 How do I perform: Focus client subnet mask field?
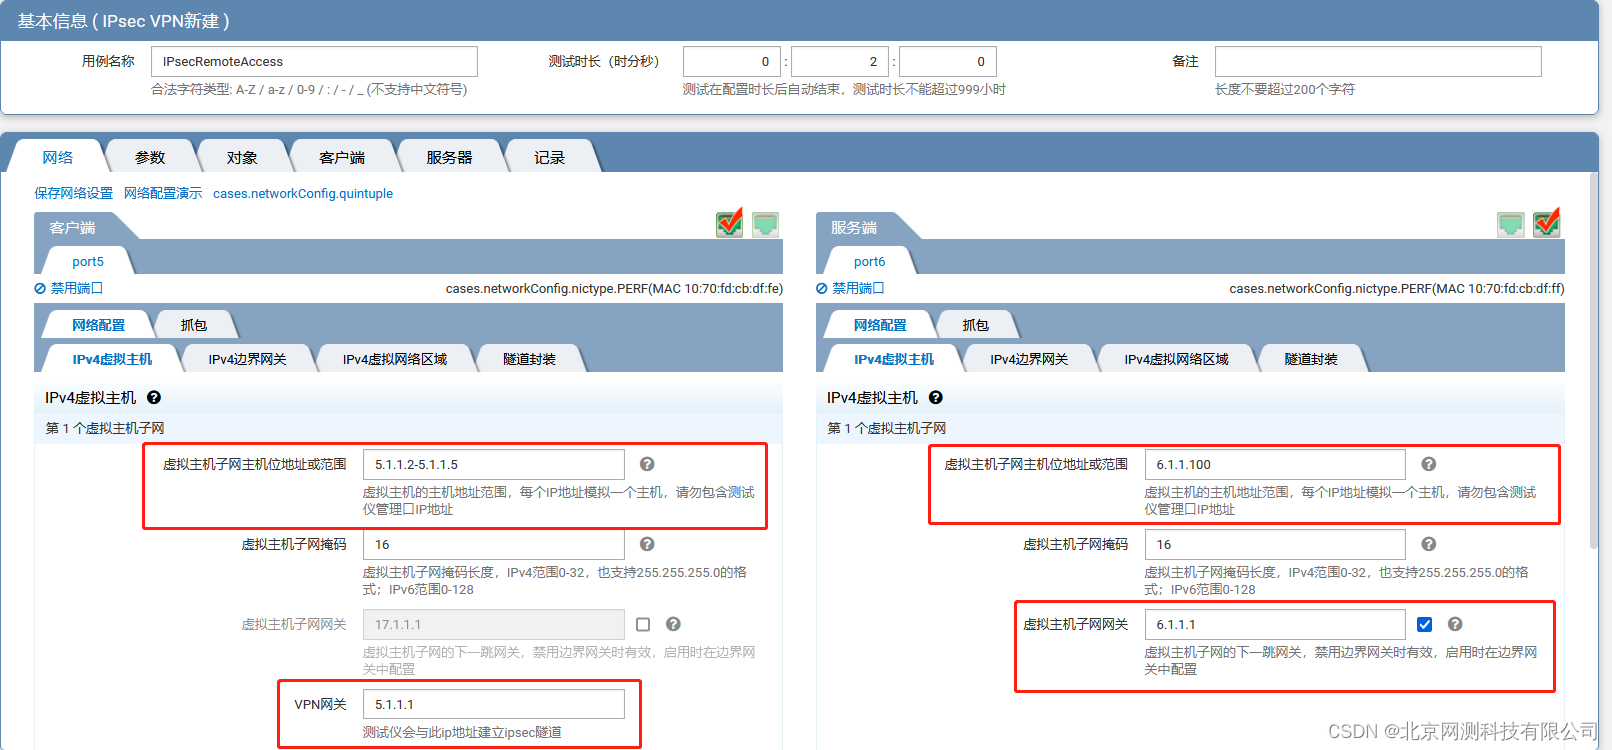[x=494, y=544]
